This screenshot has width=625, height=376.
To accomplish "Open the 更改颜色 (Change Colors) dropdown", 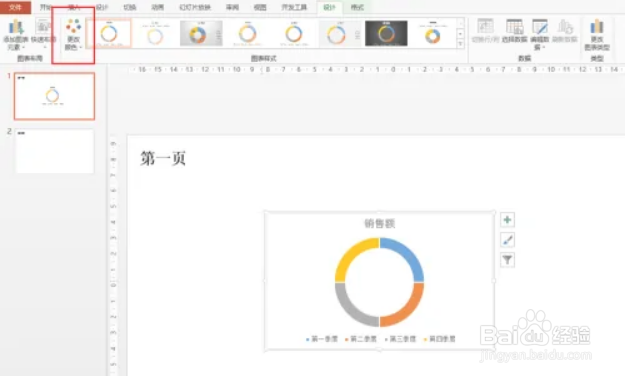I will pyautogui.click(x=73, y=35).
